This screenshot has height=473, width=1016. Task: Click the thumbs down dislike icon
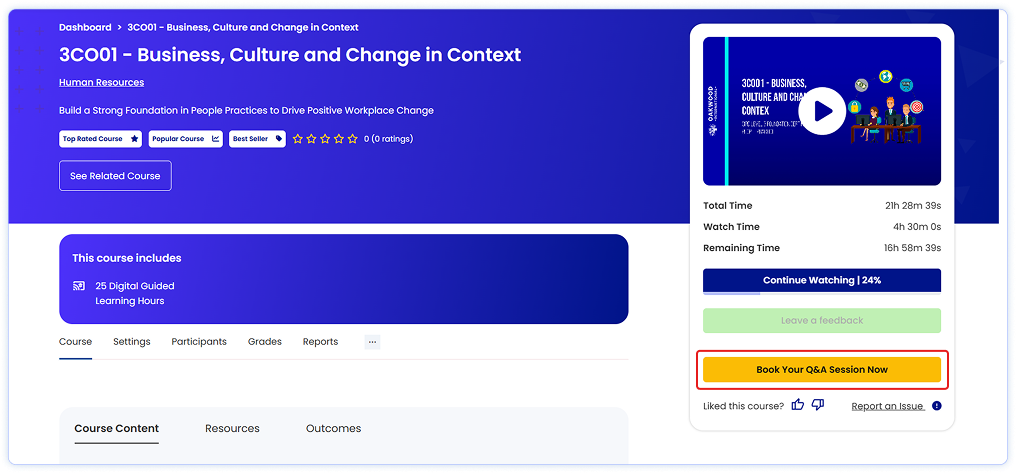818,405
